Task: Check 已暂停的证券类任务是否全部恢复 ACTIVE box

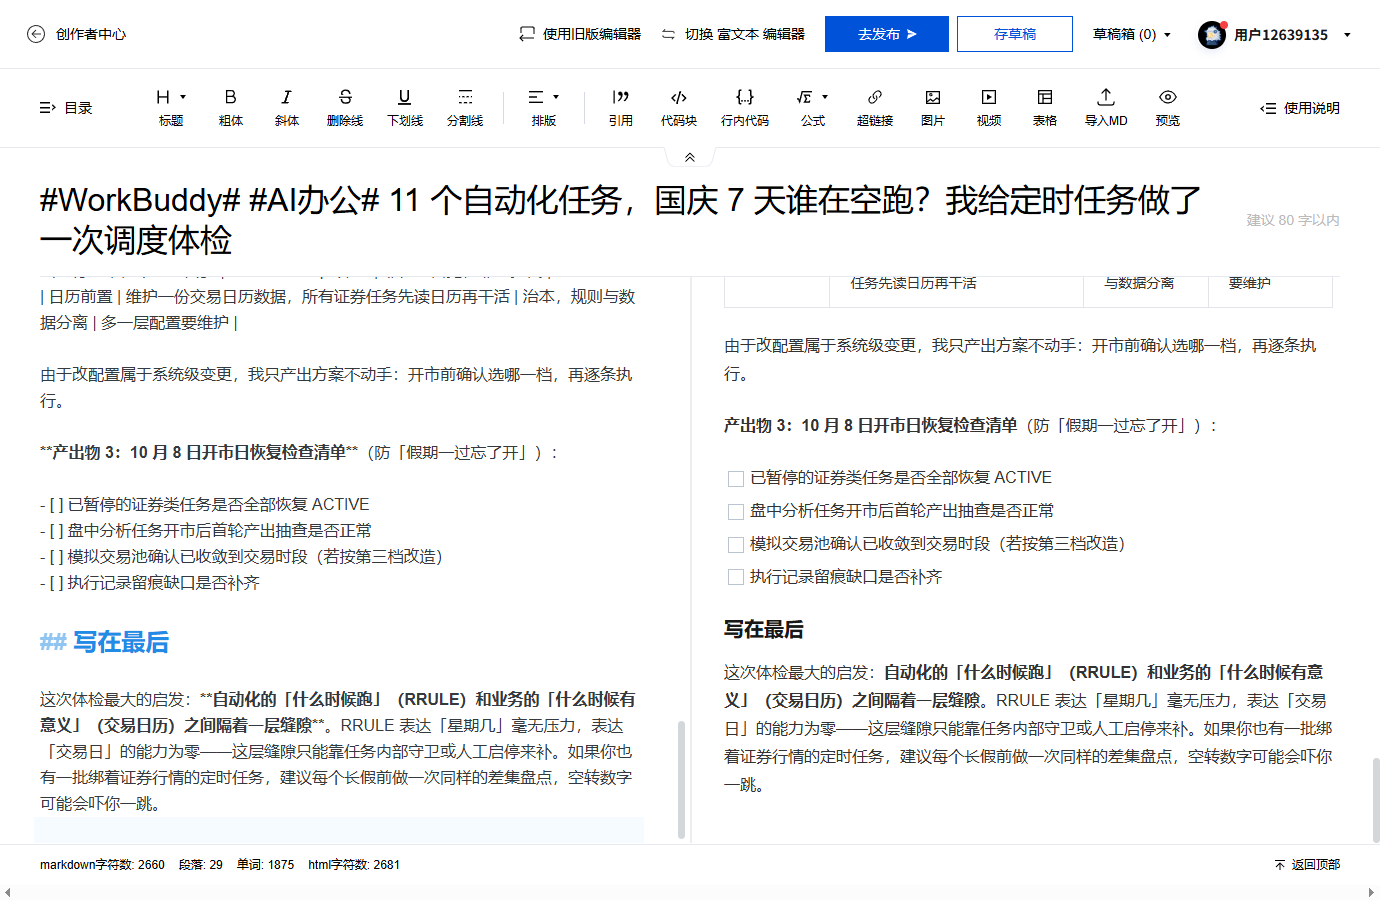Action: (736, 479)
